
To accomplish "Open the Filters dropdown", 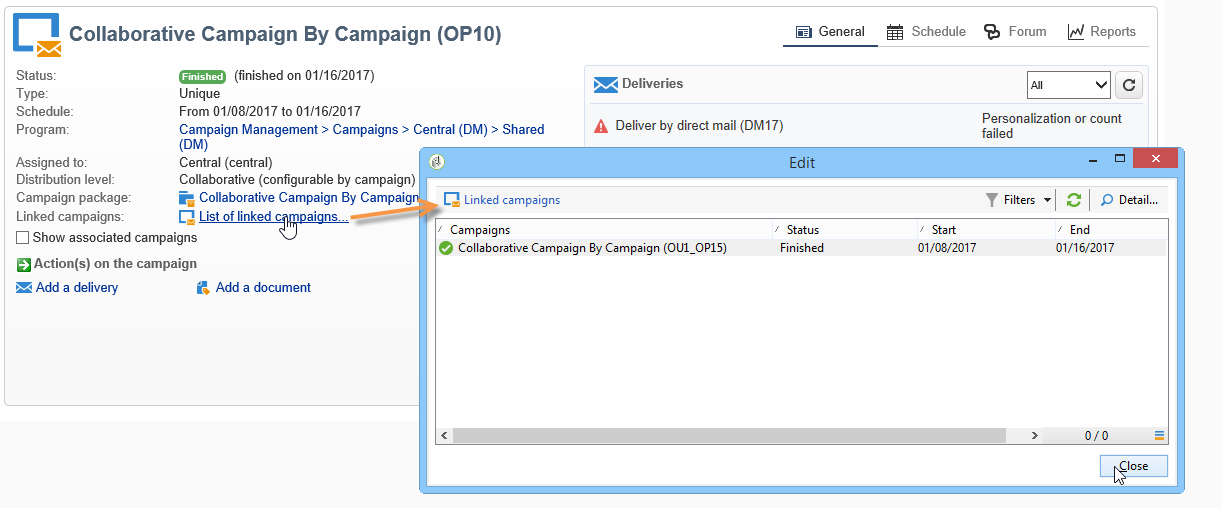I will [1019, 200].
